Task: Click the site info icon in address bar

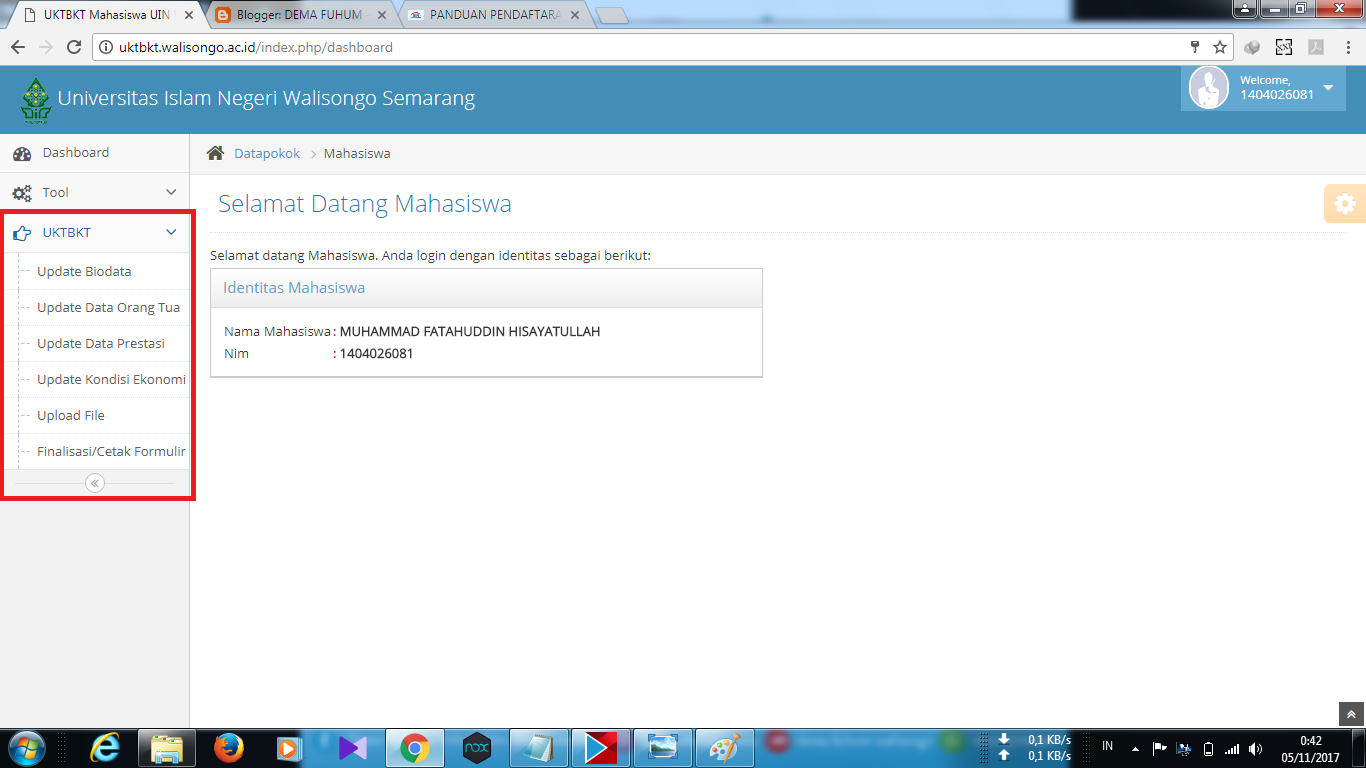Action: pos(107,47)
